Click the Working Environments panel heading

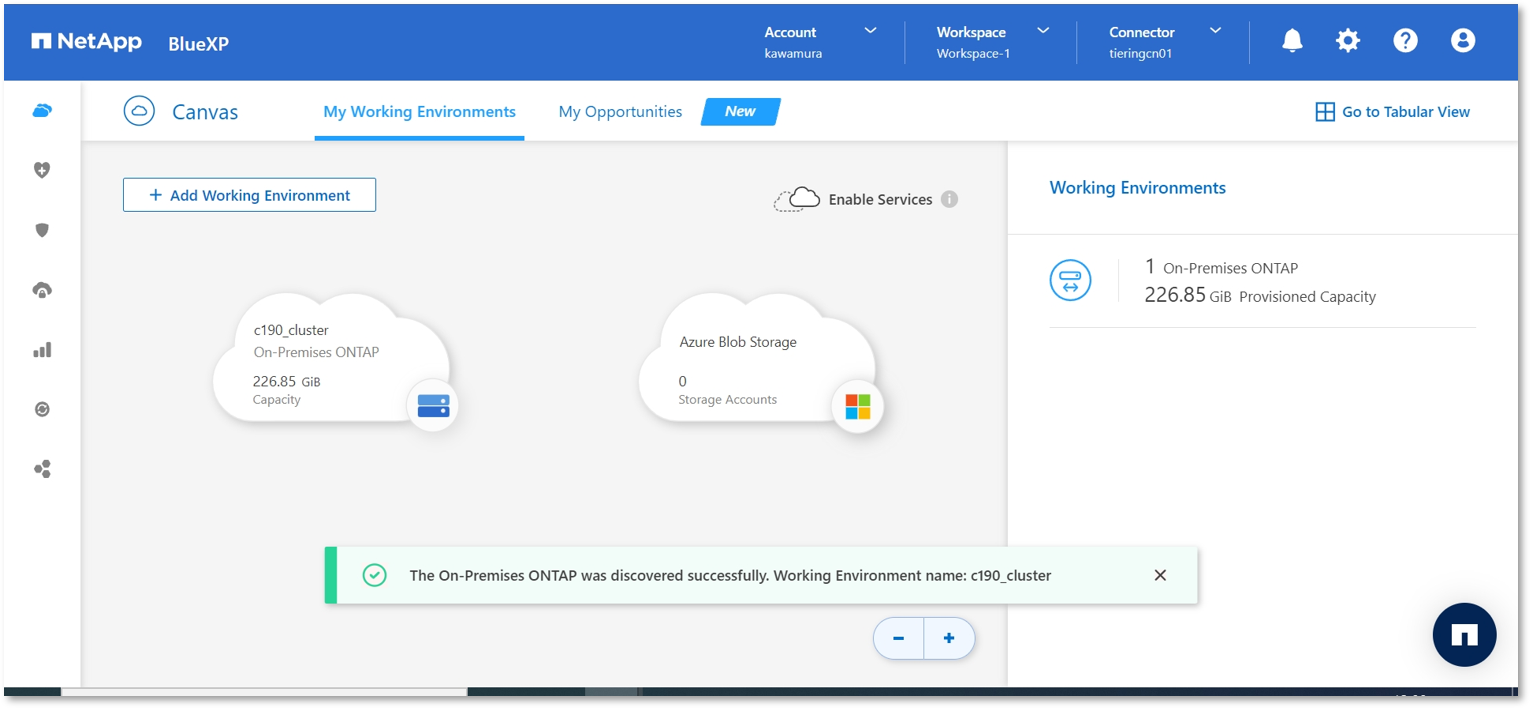pos(1137,188)
